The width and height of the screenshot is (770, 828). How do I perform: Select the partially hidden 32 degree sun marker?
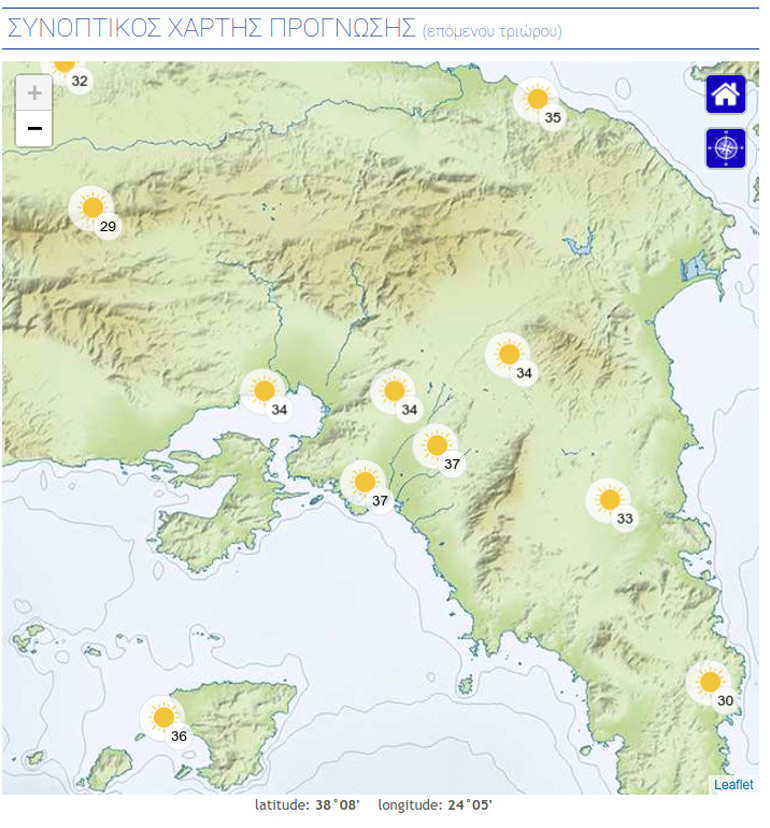65,66
